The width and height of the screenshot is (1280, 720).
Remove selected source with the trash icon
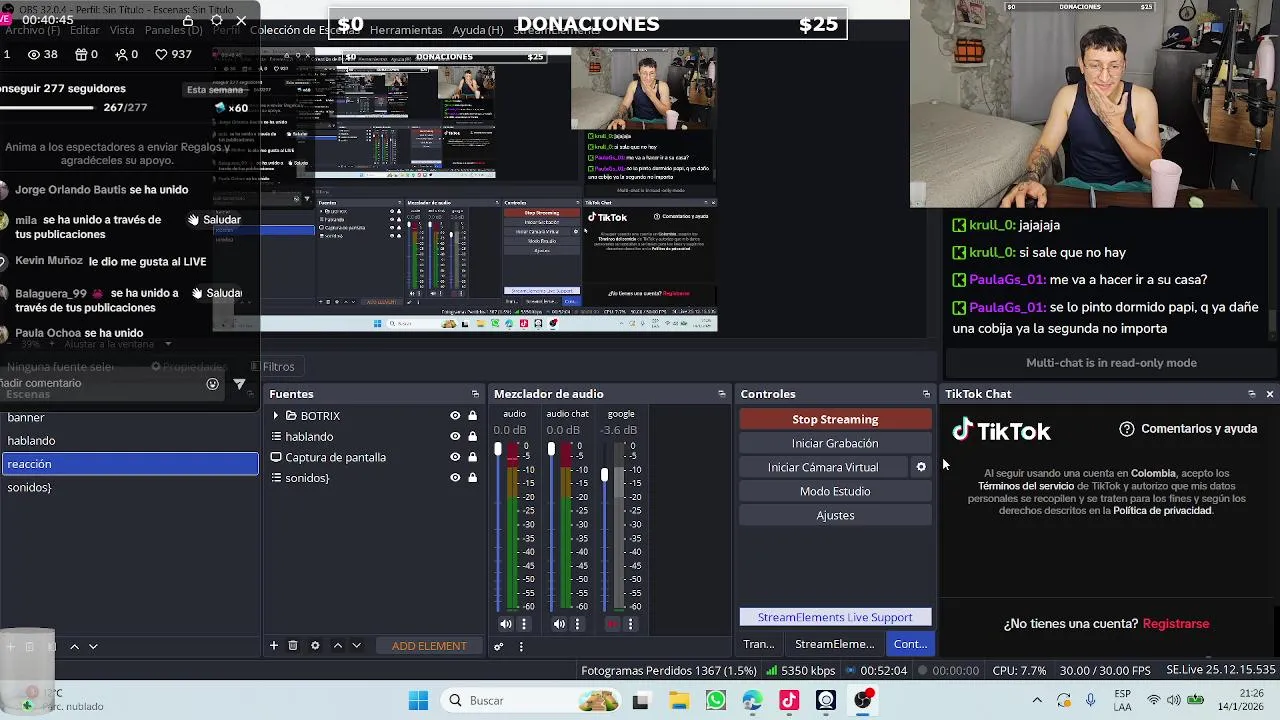(293, 646)
